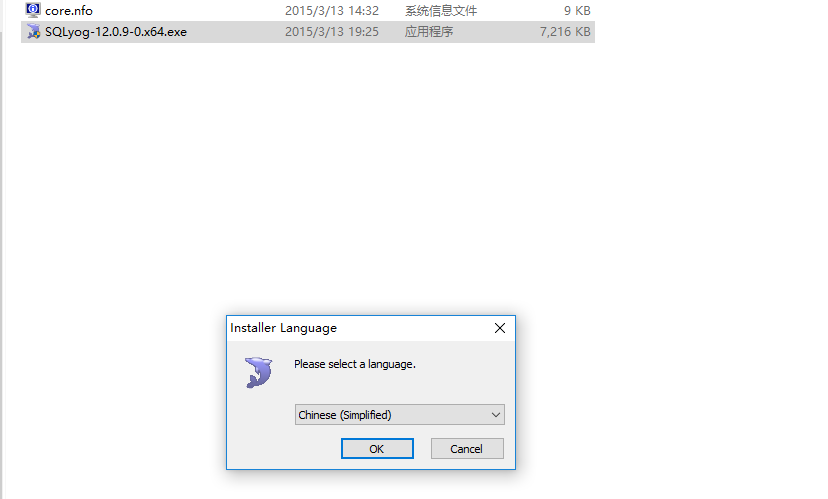Click the 'Please select a language.' label
Screen dimensions: 828x499
pos(355,364)
